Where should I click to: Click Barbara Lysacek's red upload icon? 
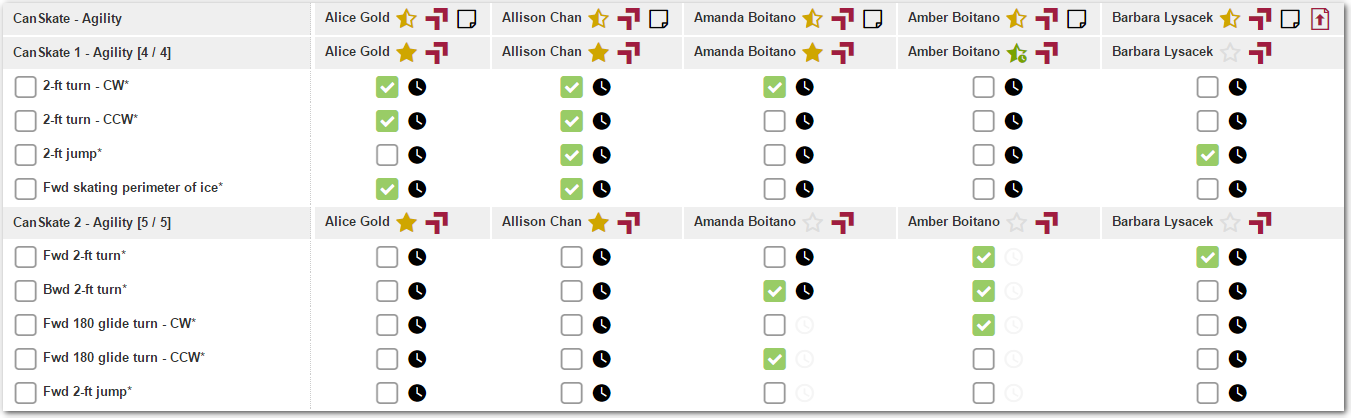point(1319,18)
